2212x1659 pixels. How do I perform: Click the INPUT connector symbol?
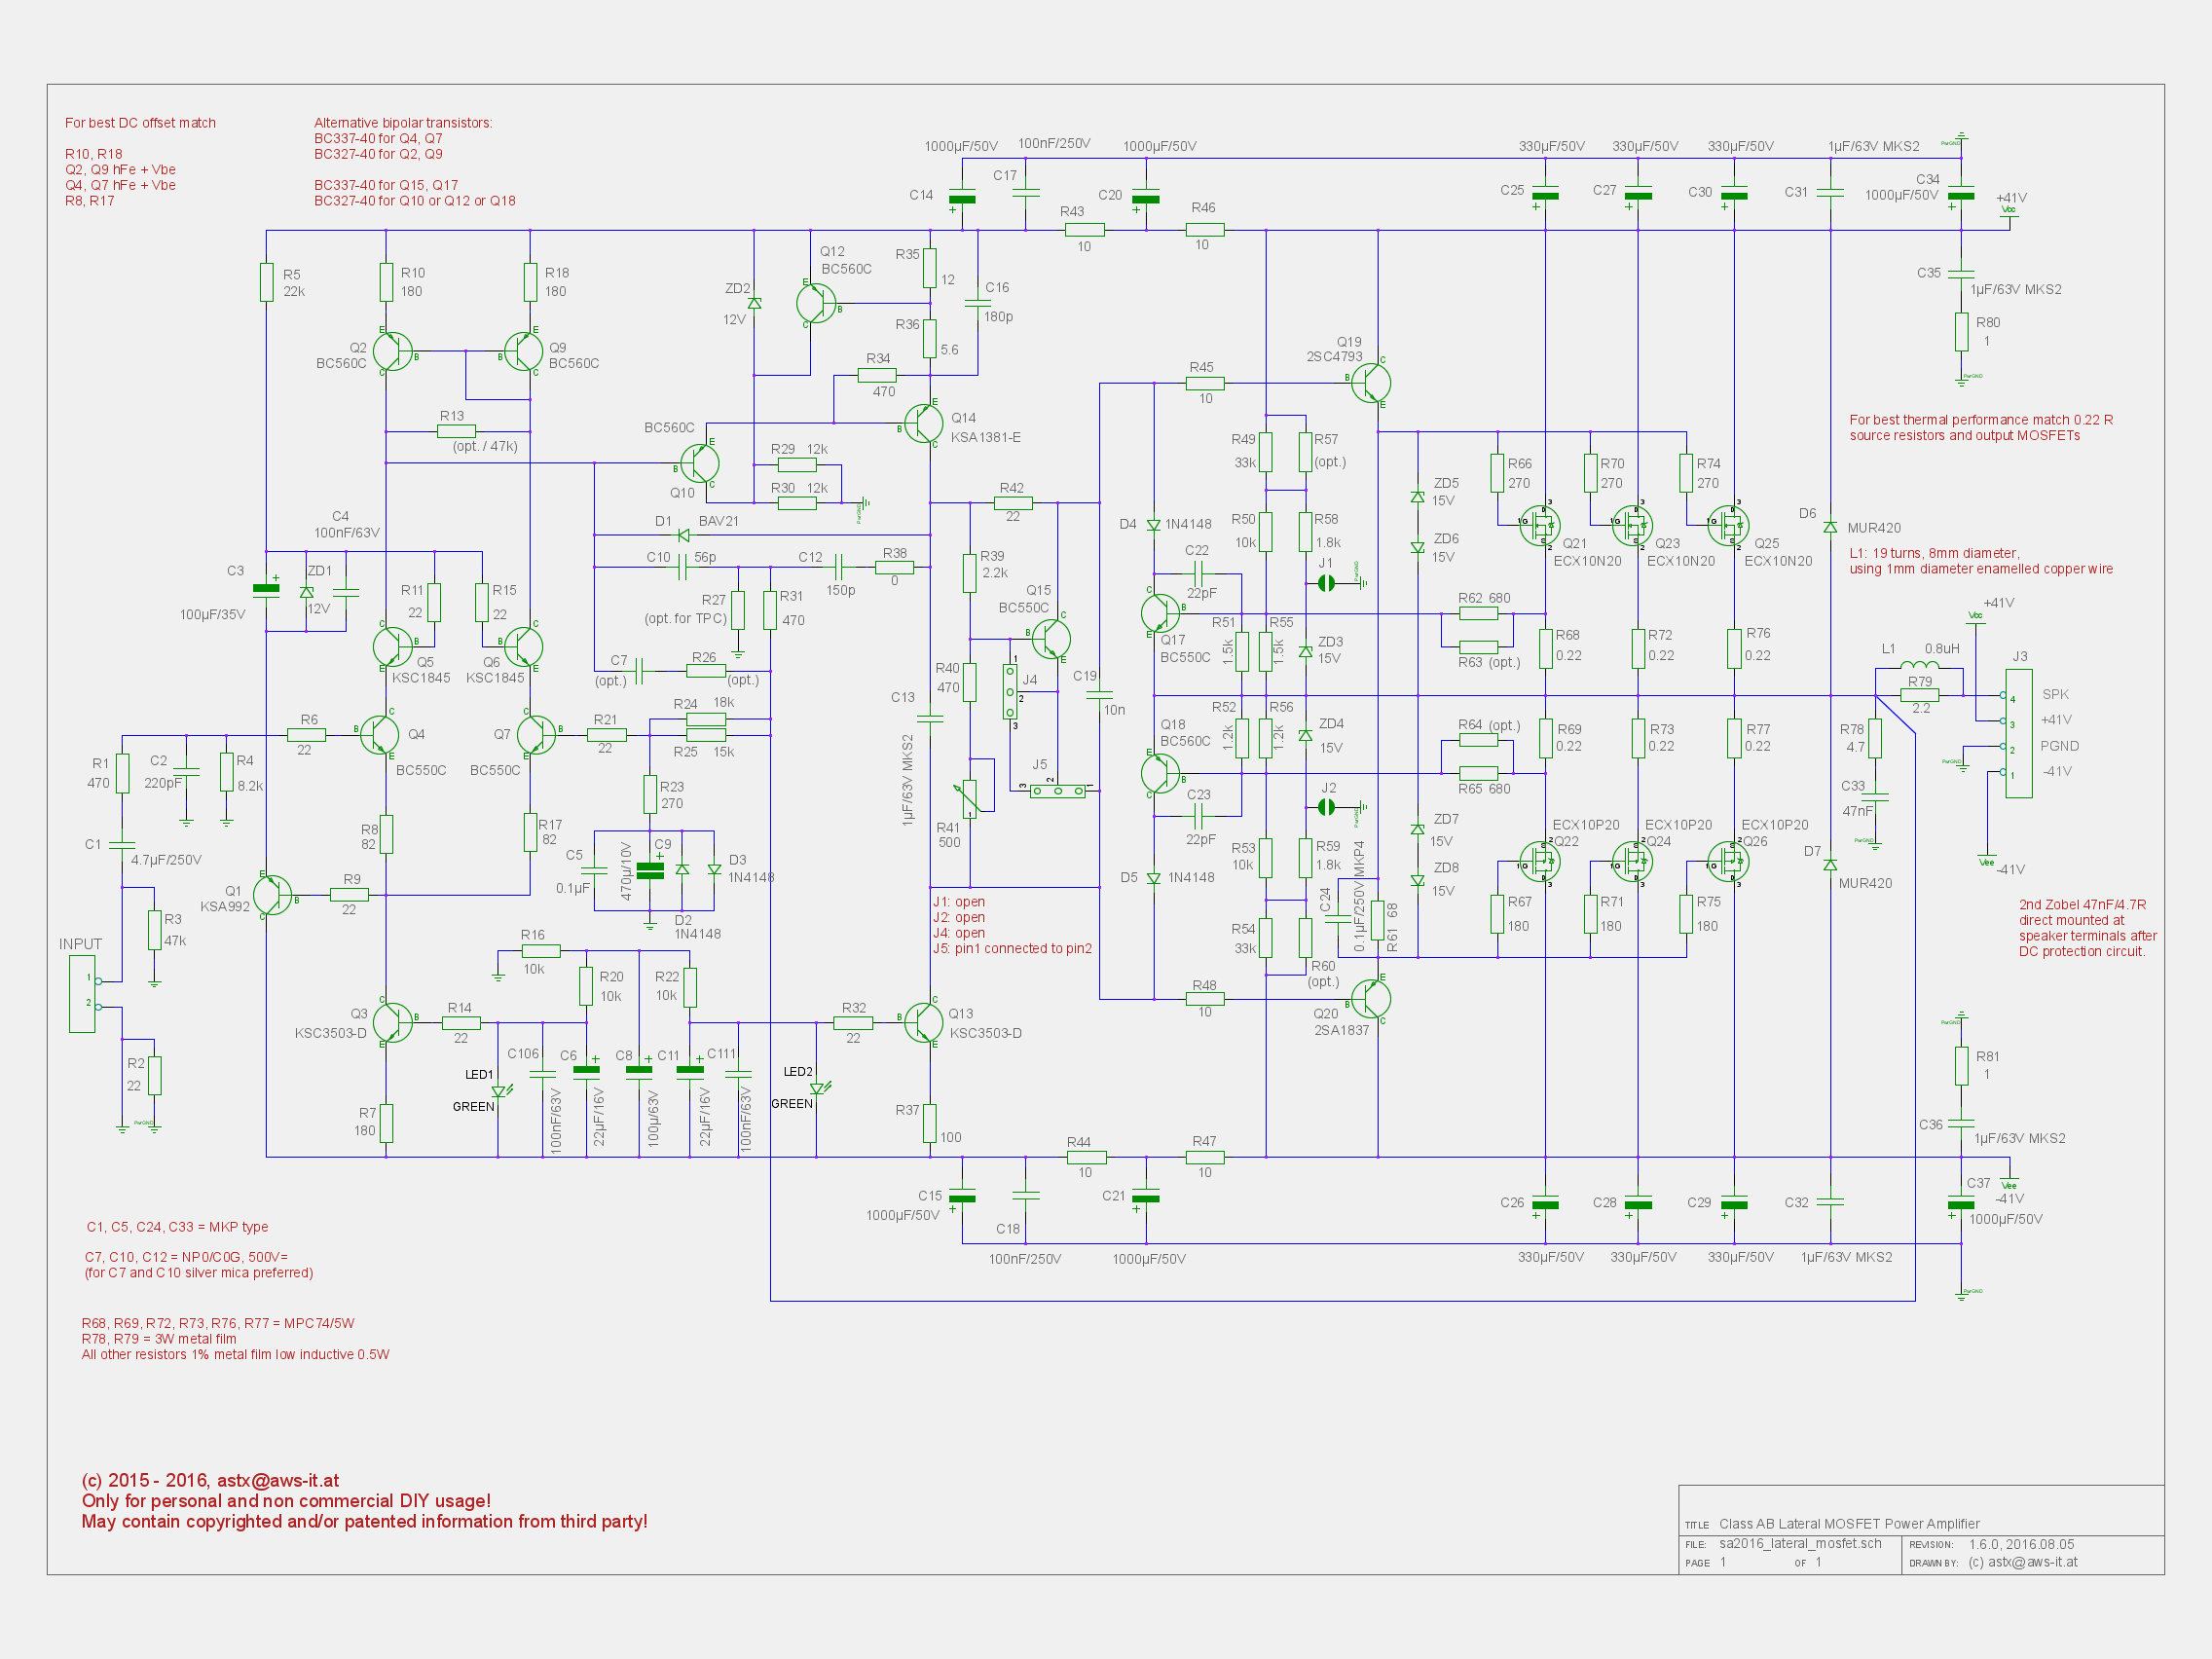tap(84, 994)
